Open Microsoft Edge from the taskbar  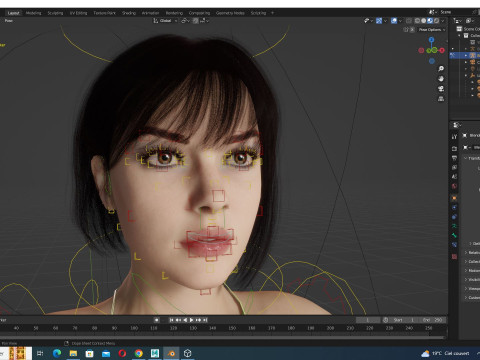[x=57, y=353]
